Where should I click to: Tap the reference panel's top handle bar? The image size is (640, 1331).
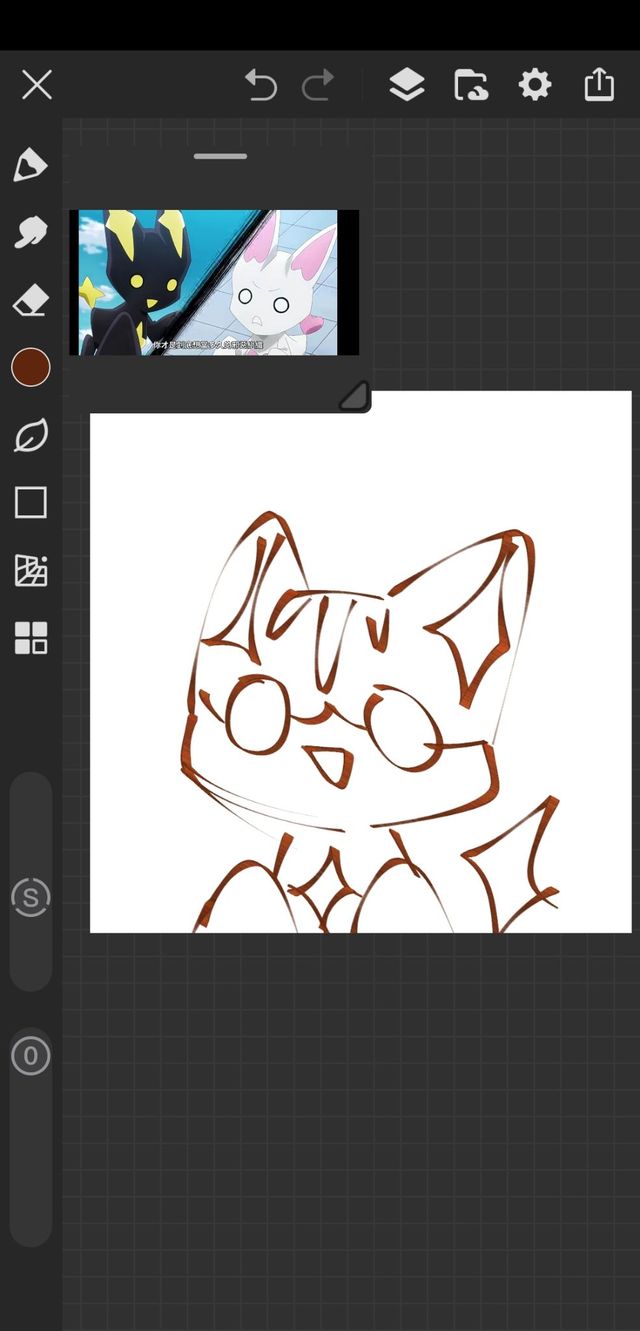coord(221,157)
